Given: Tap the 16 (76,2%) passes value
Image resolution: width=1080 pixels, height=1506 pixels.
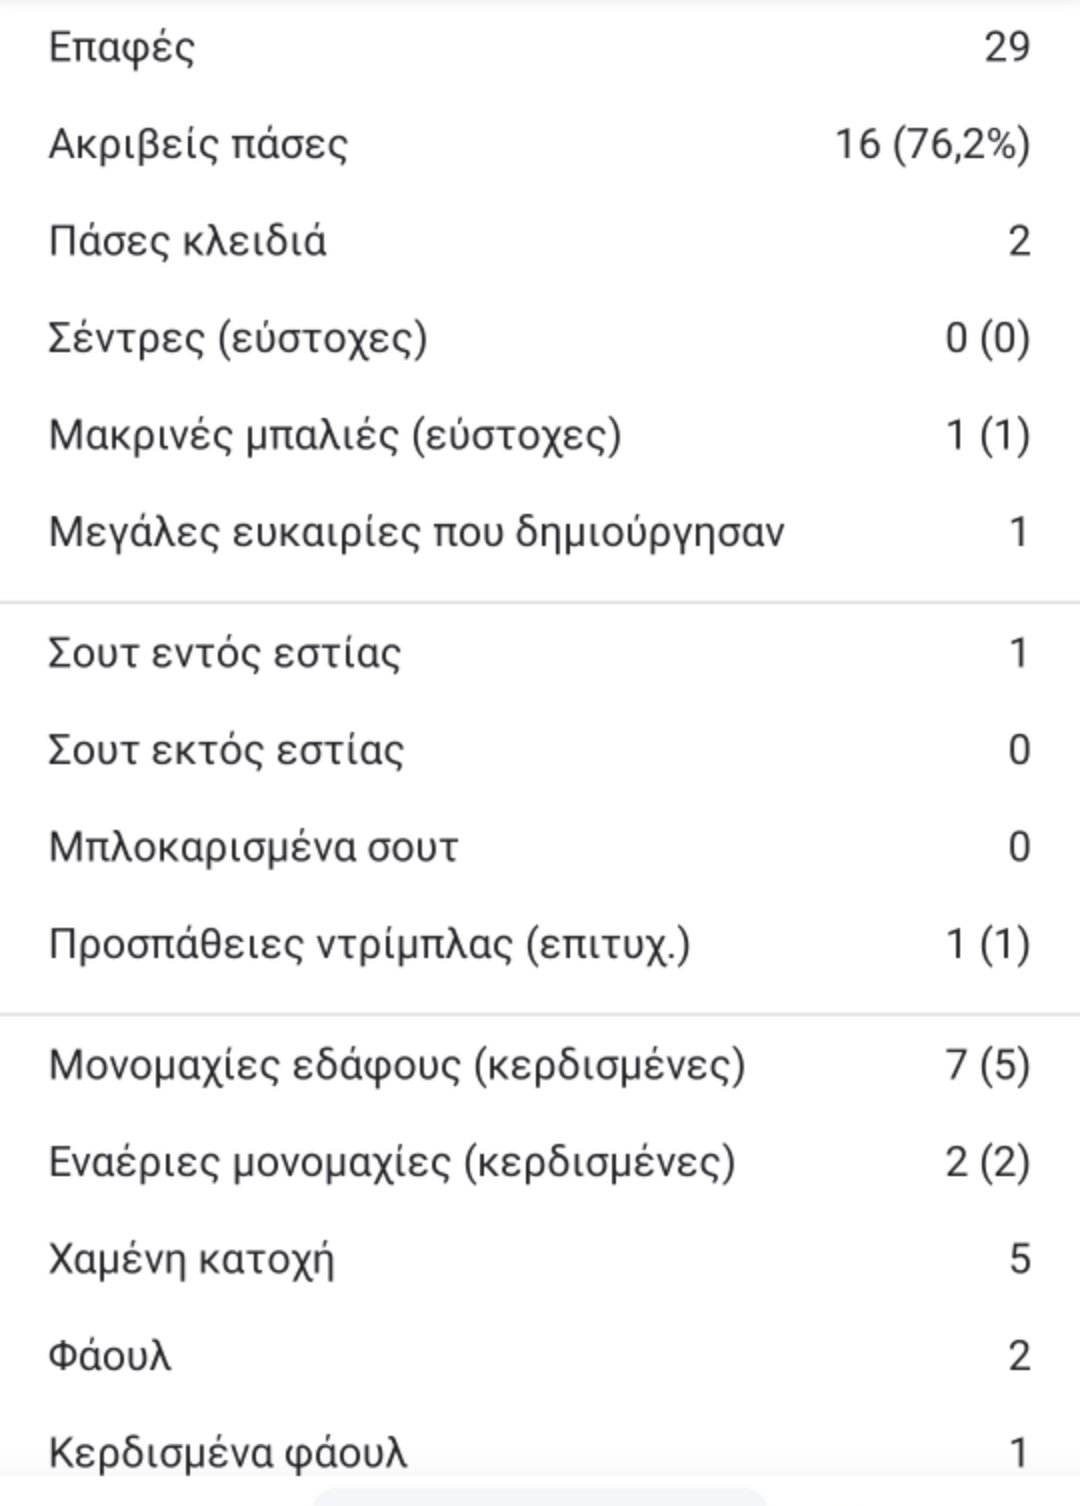Looking at the screenshot, I should tap(932, 144).
